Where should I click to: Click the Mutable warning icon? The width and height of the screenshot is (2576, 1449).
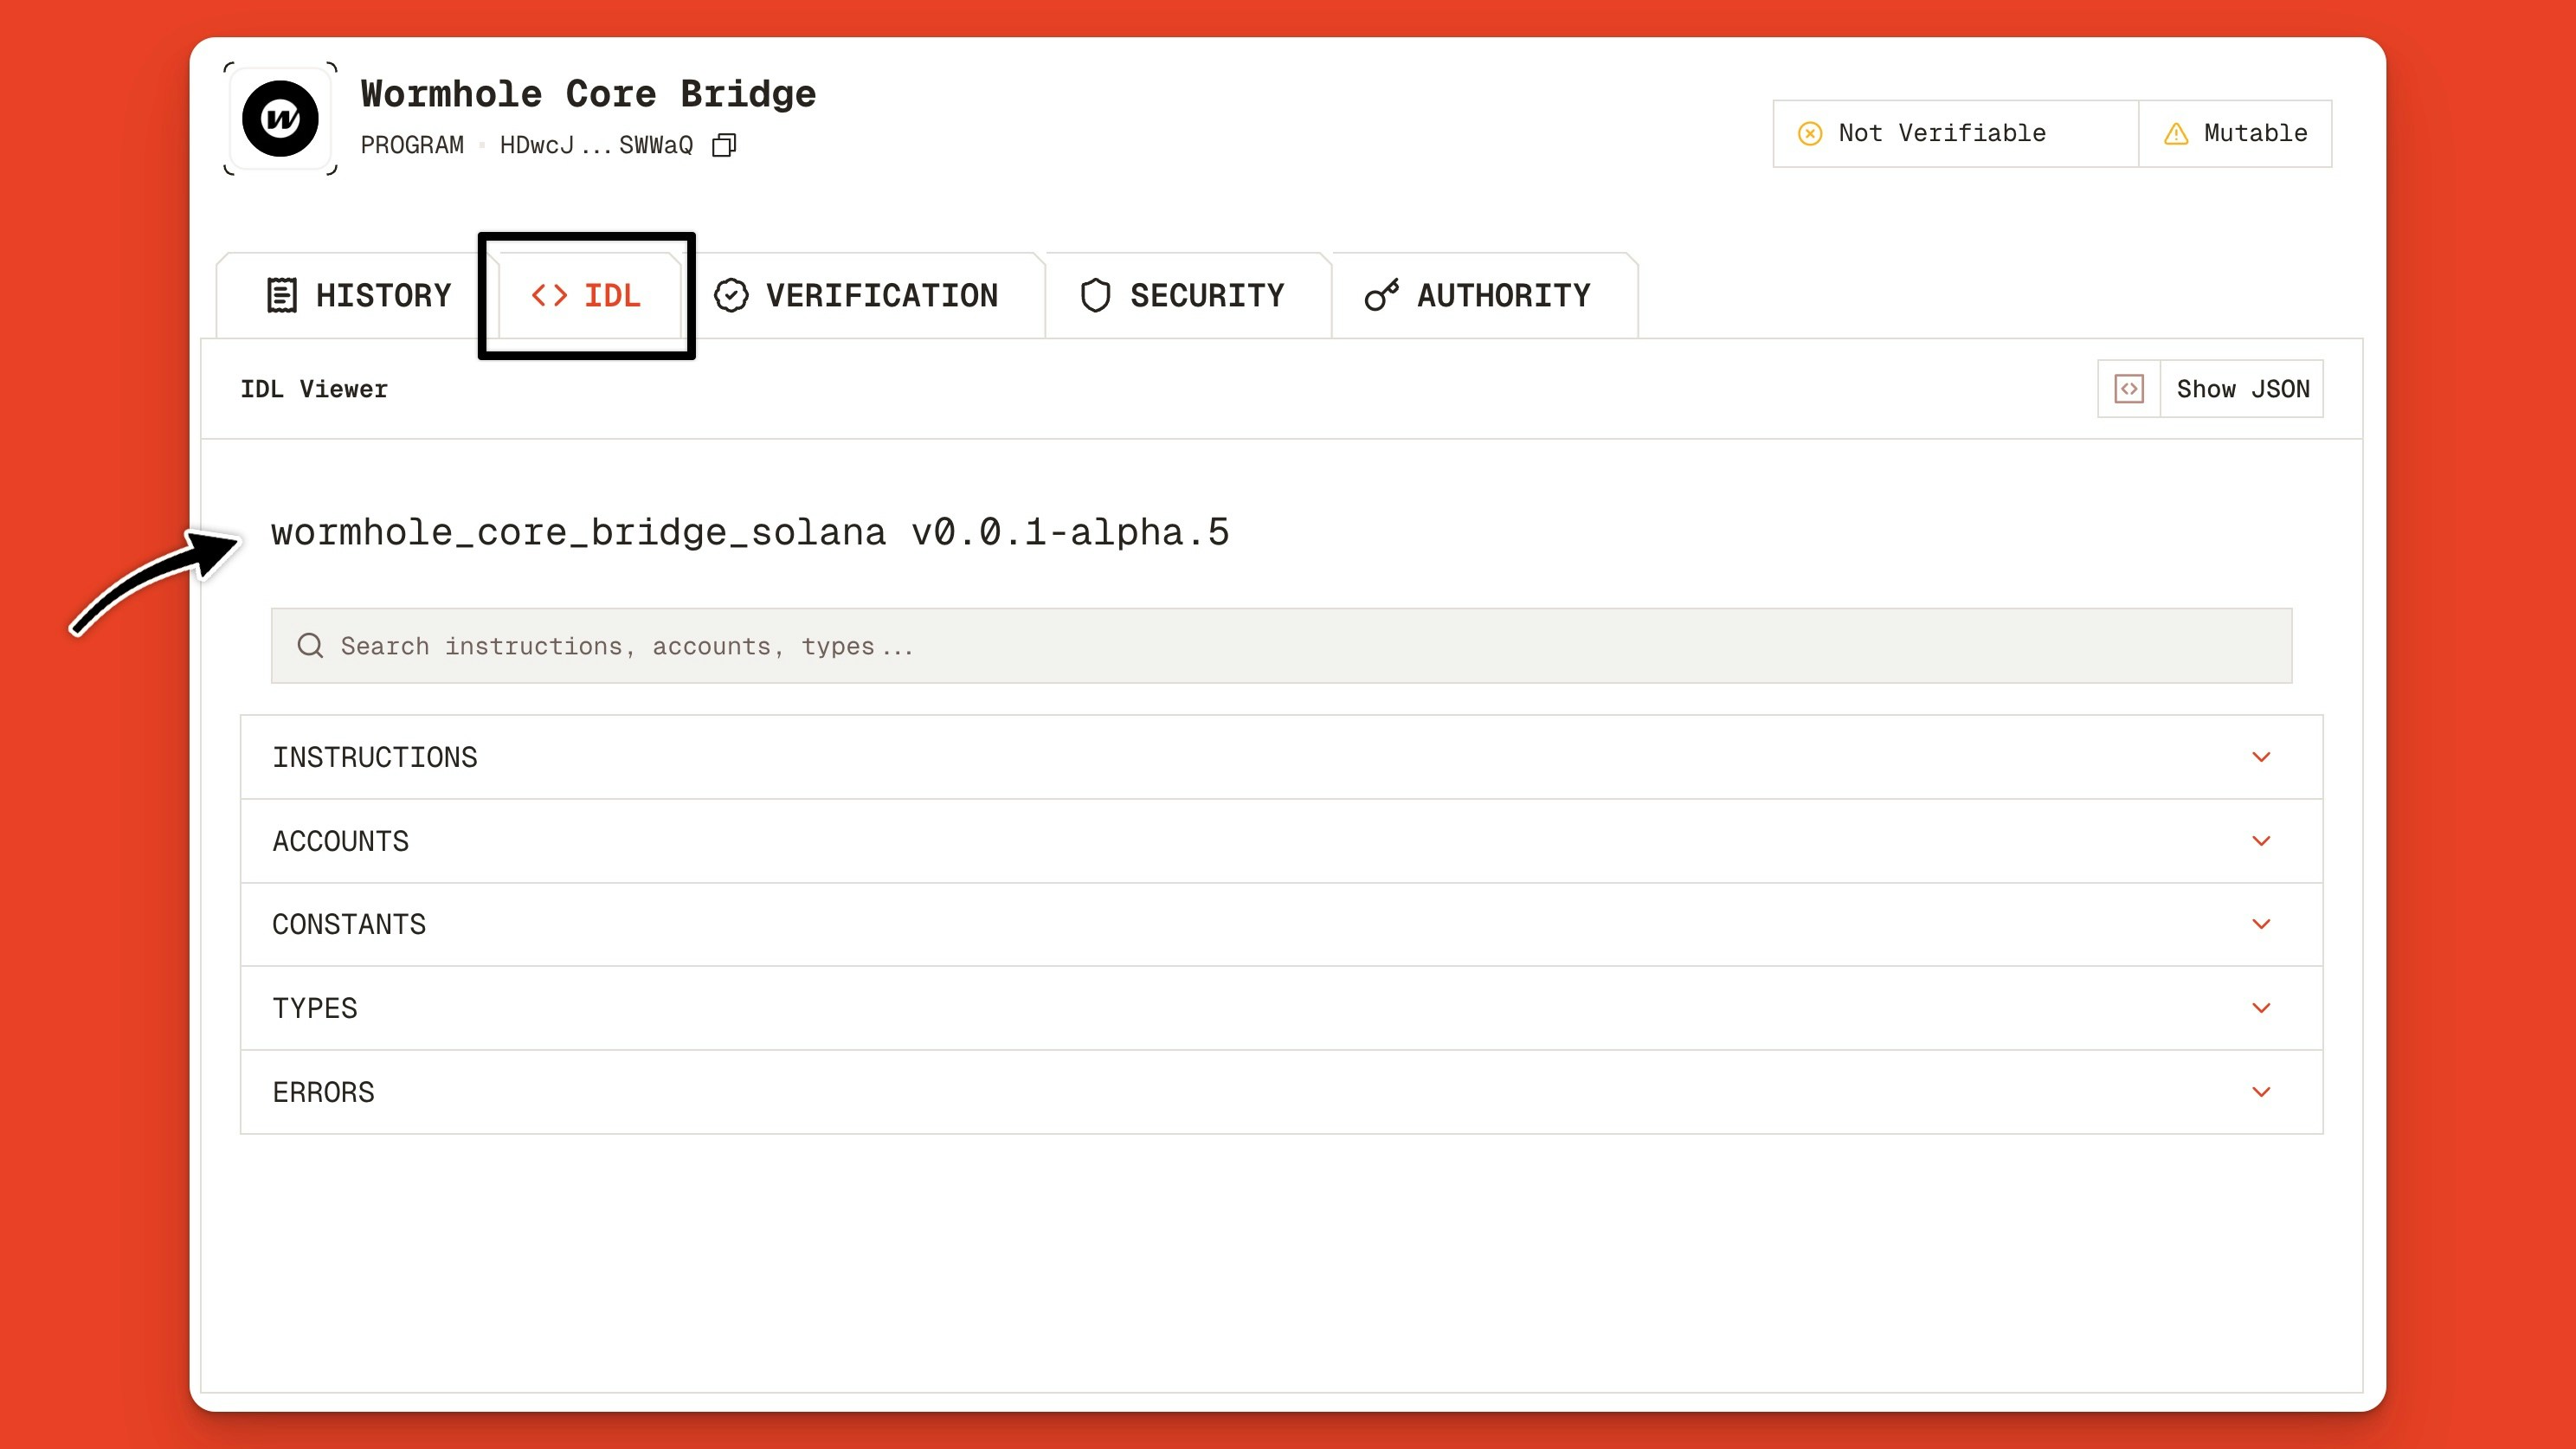2176,133
